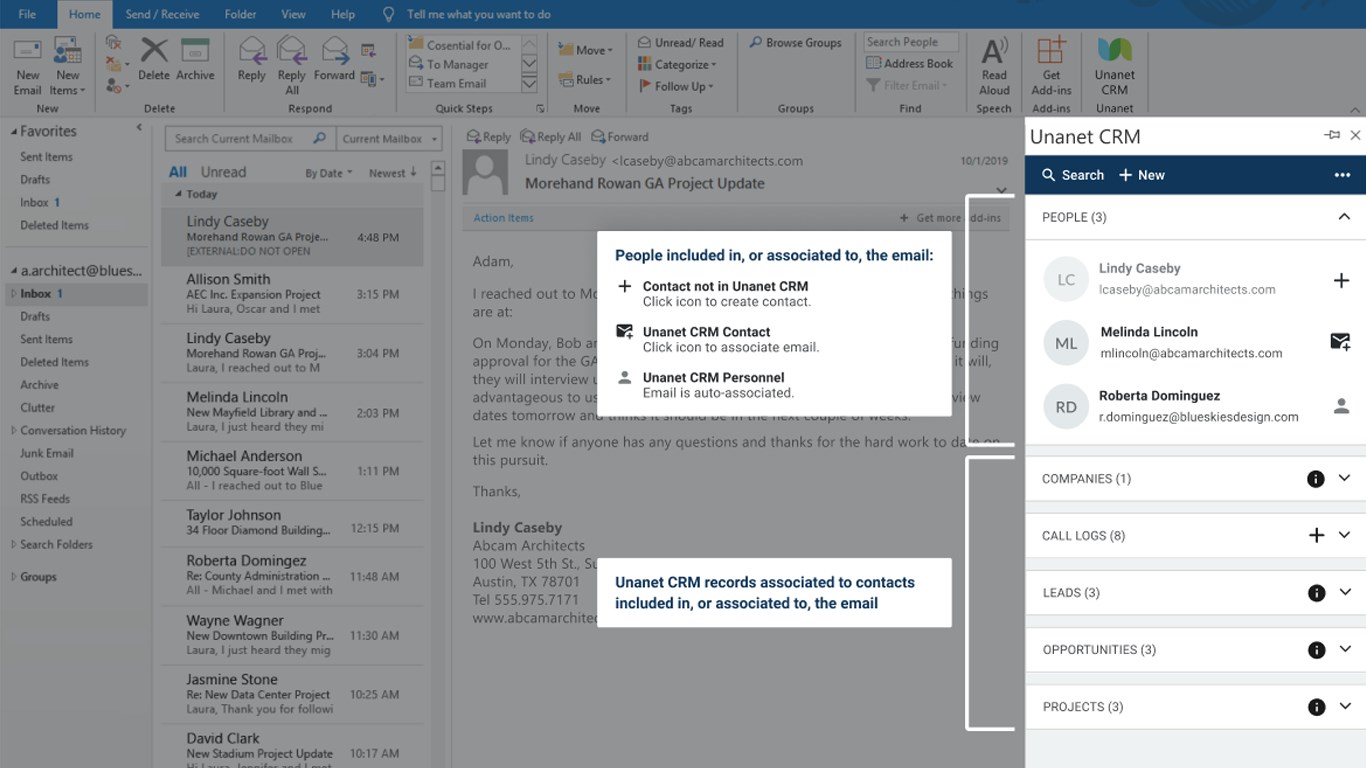The height and width of the screenshot is (768, 1366).
Task: Click the Unread/ Read button
Action: pyautogui.click(x=680, y=43)
